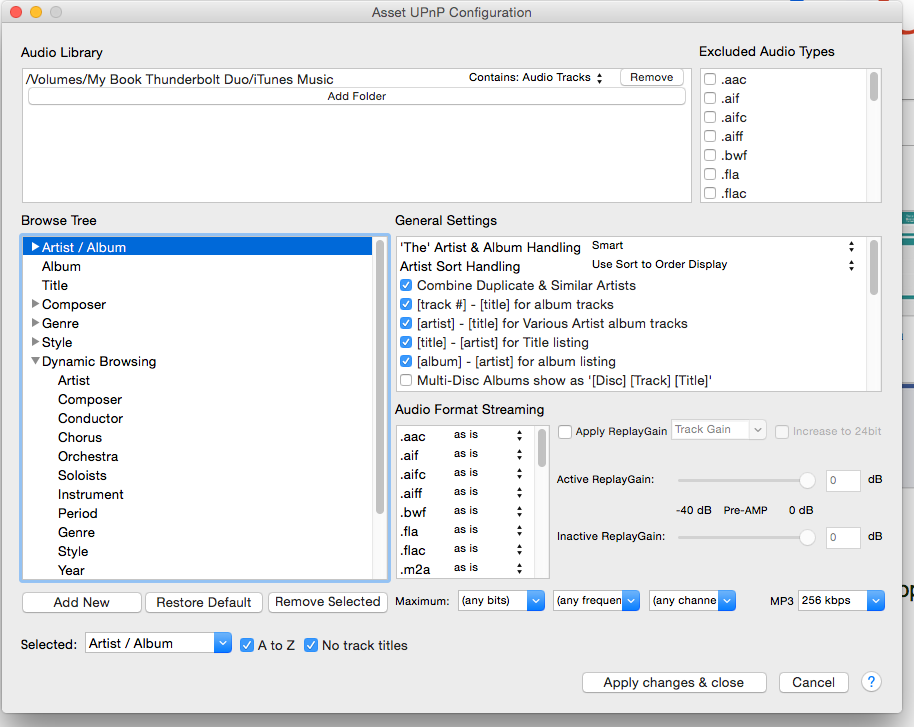Select Soloists under Dynamic Browsing
Screen dimensions: 914x727
click(82, 475)
